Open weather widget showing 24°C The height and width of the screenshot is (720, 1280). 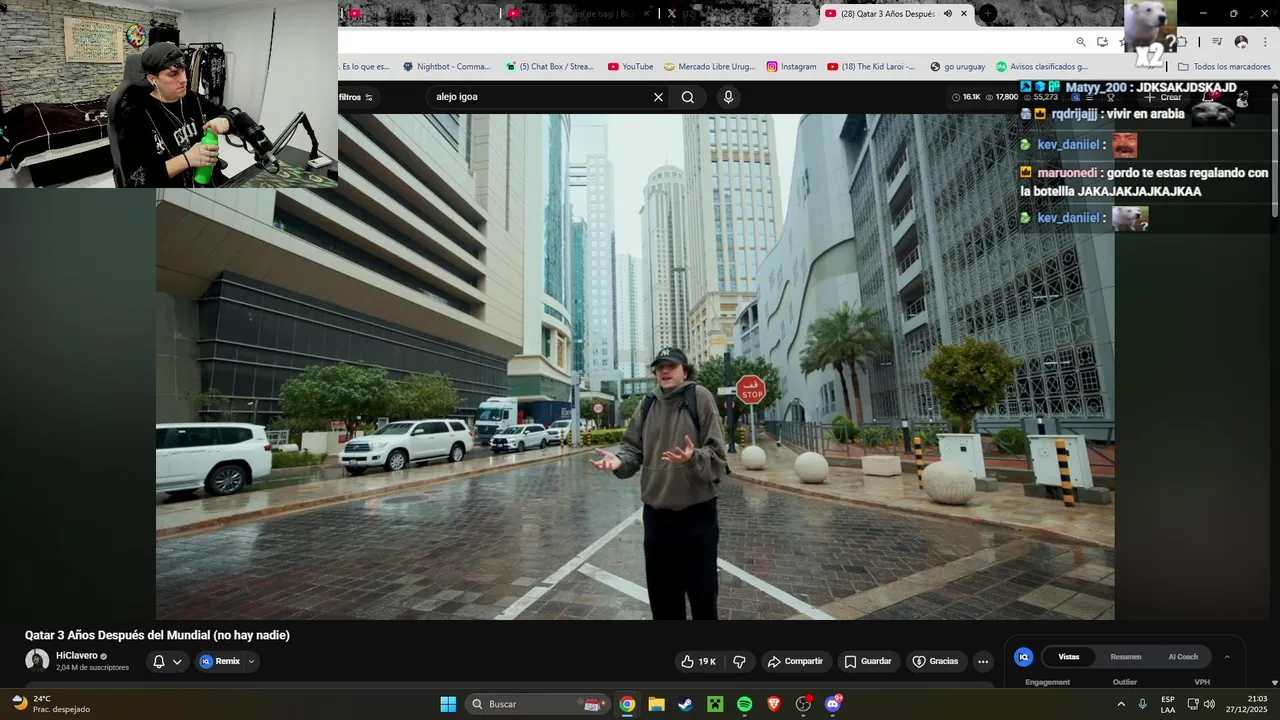[x=51, y=704]
